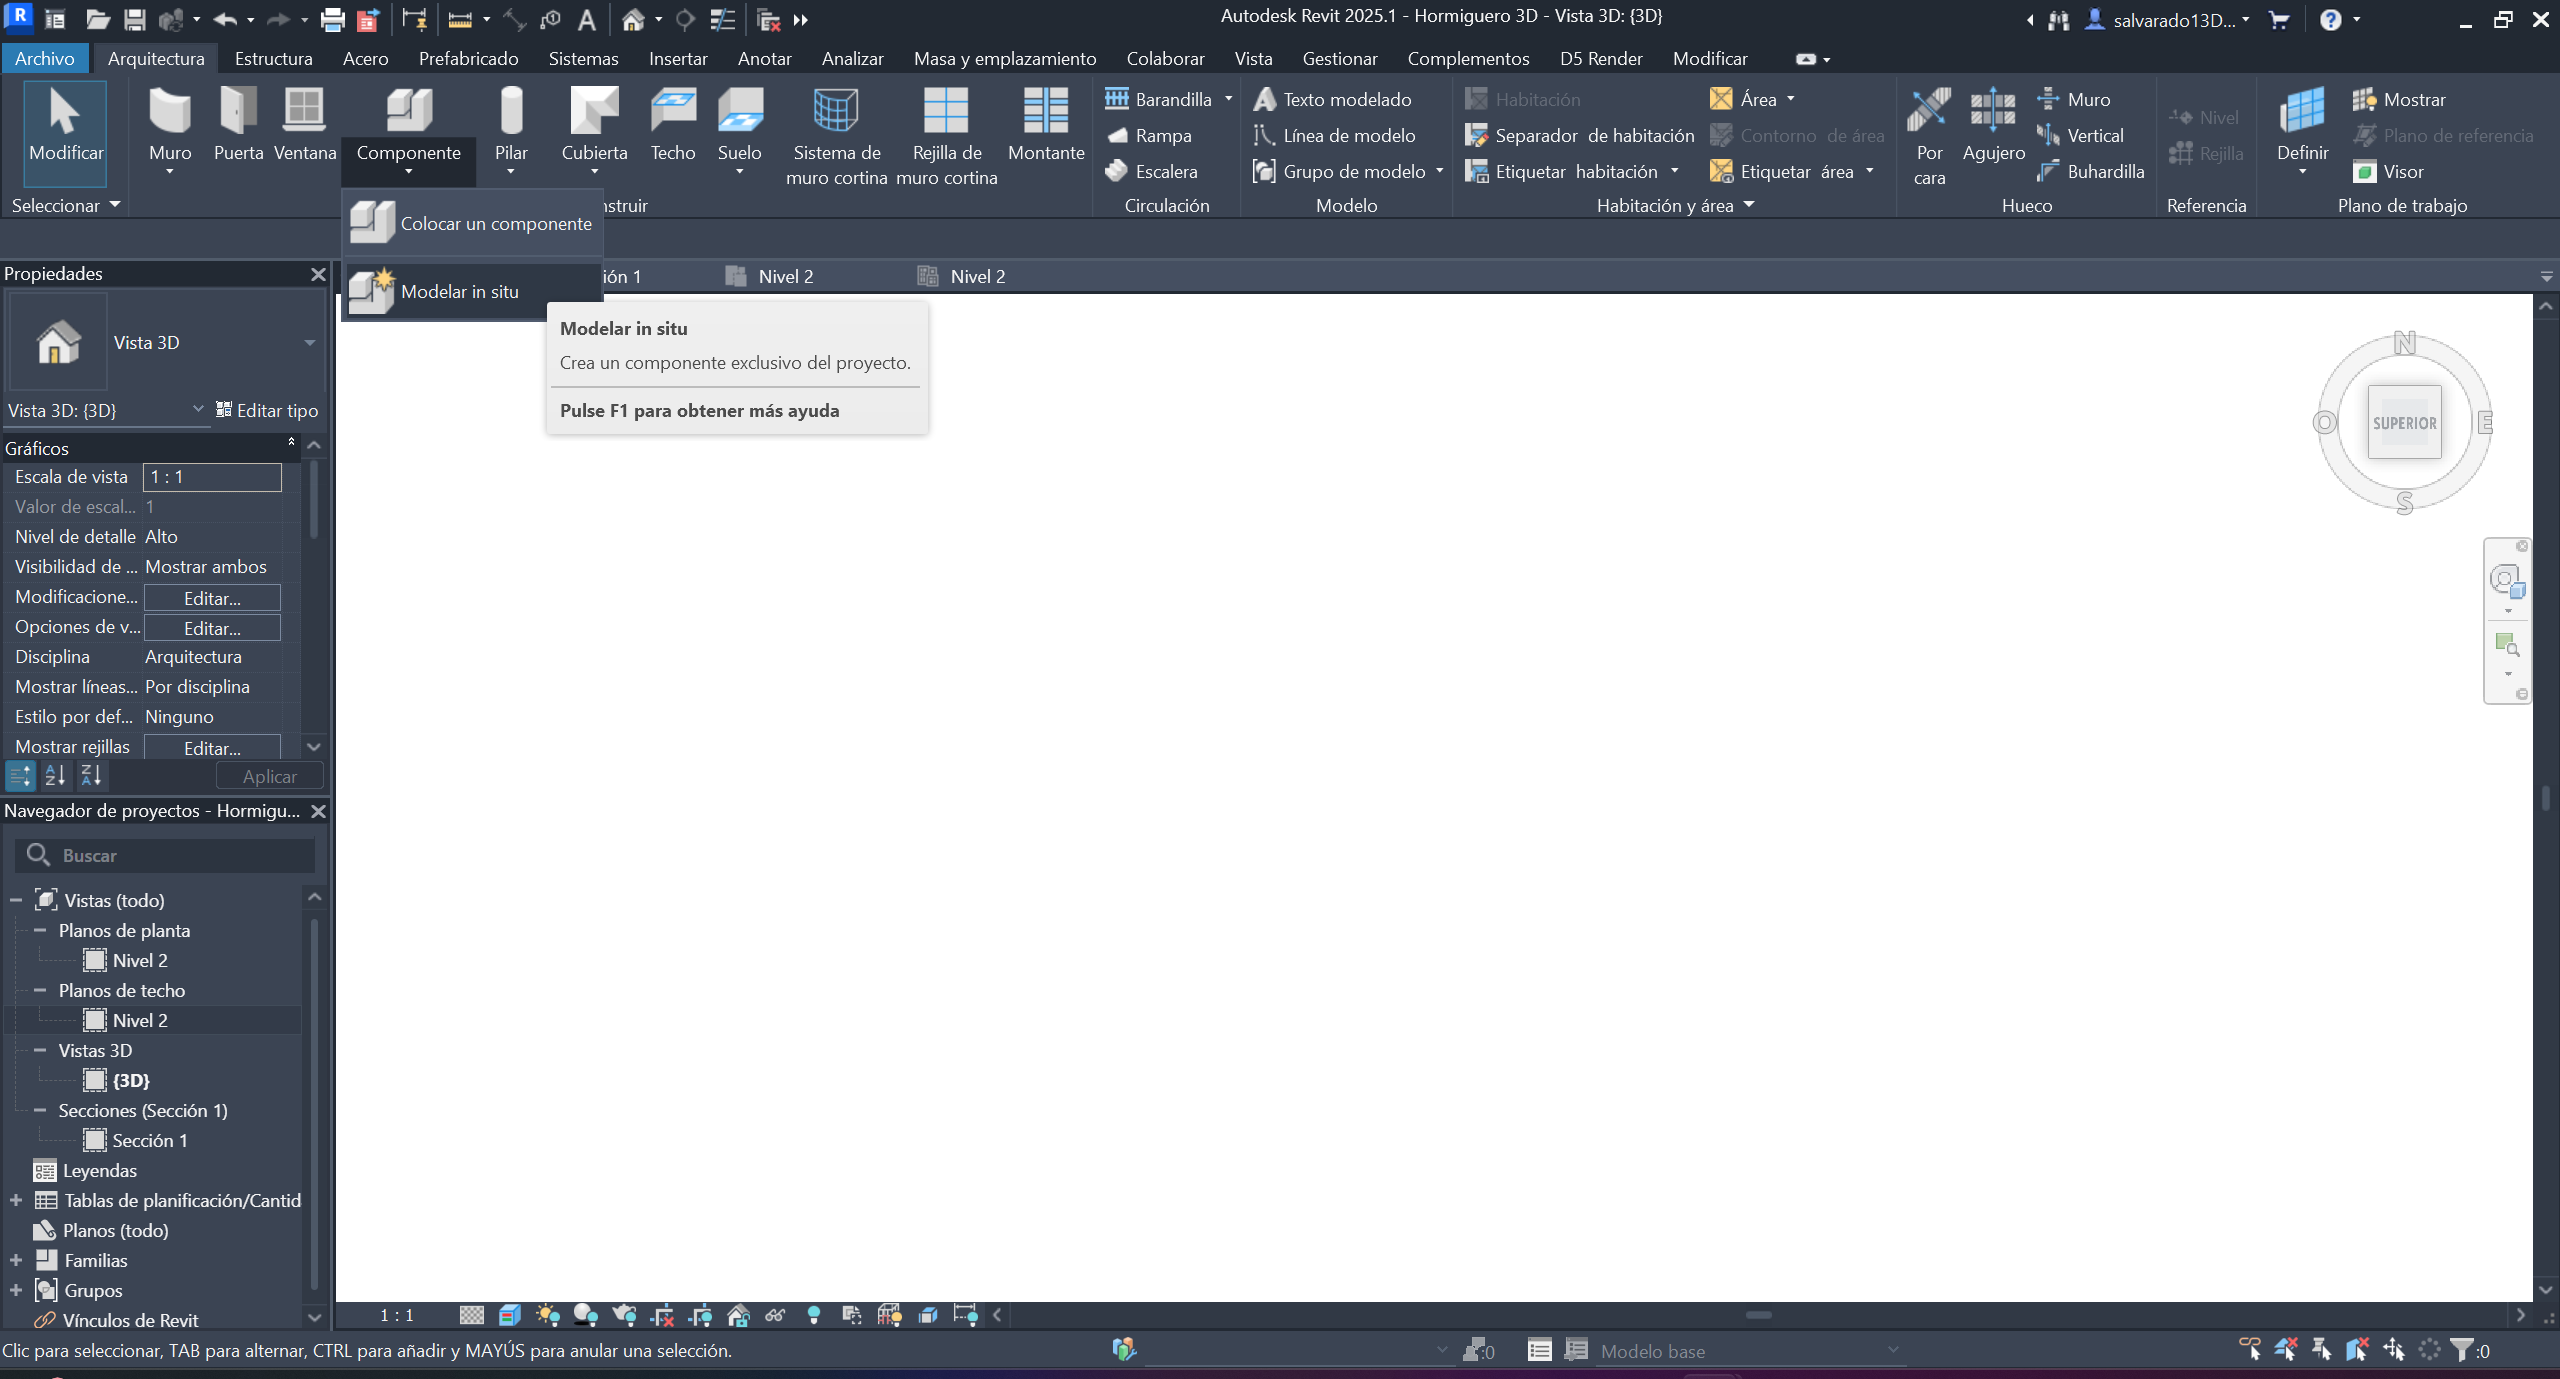
Task: Click Editar button for Mostrar rejillas
Action: (x=212, y=747)
